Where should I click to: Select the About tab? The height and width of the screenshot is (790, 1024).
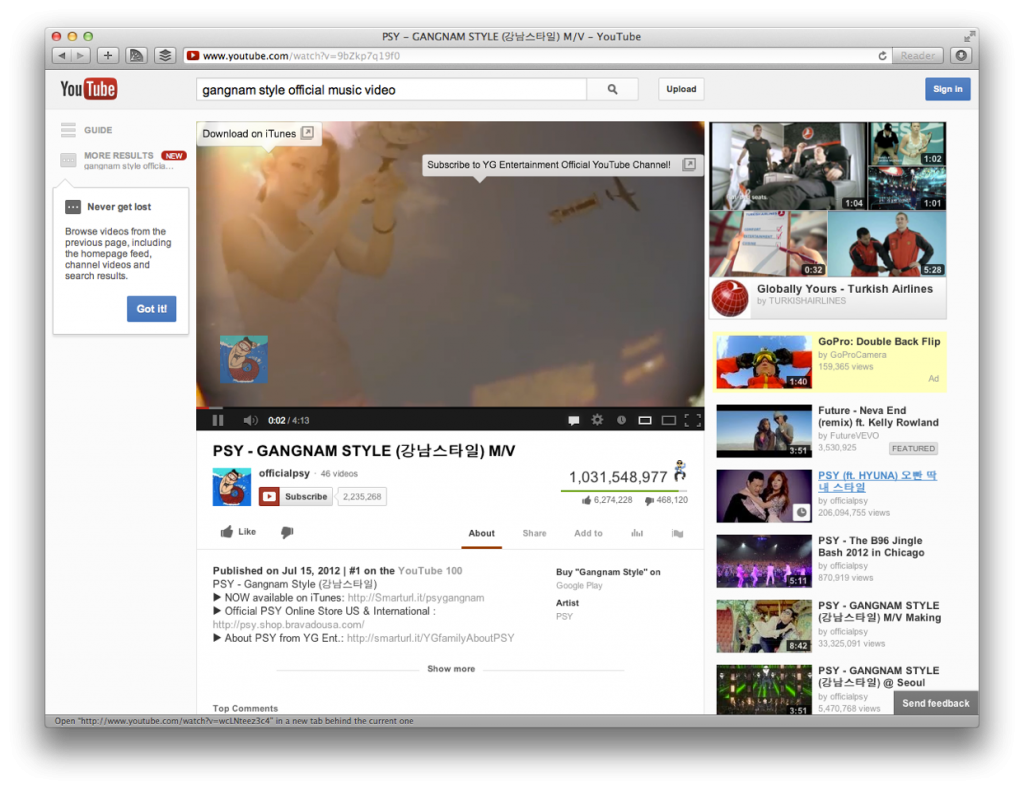pyautogui.click(x=481, y=533)
